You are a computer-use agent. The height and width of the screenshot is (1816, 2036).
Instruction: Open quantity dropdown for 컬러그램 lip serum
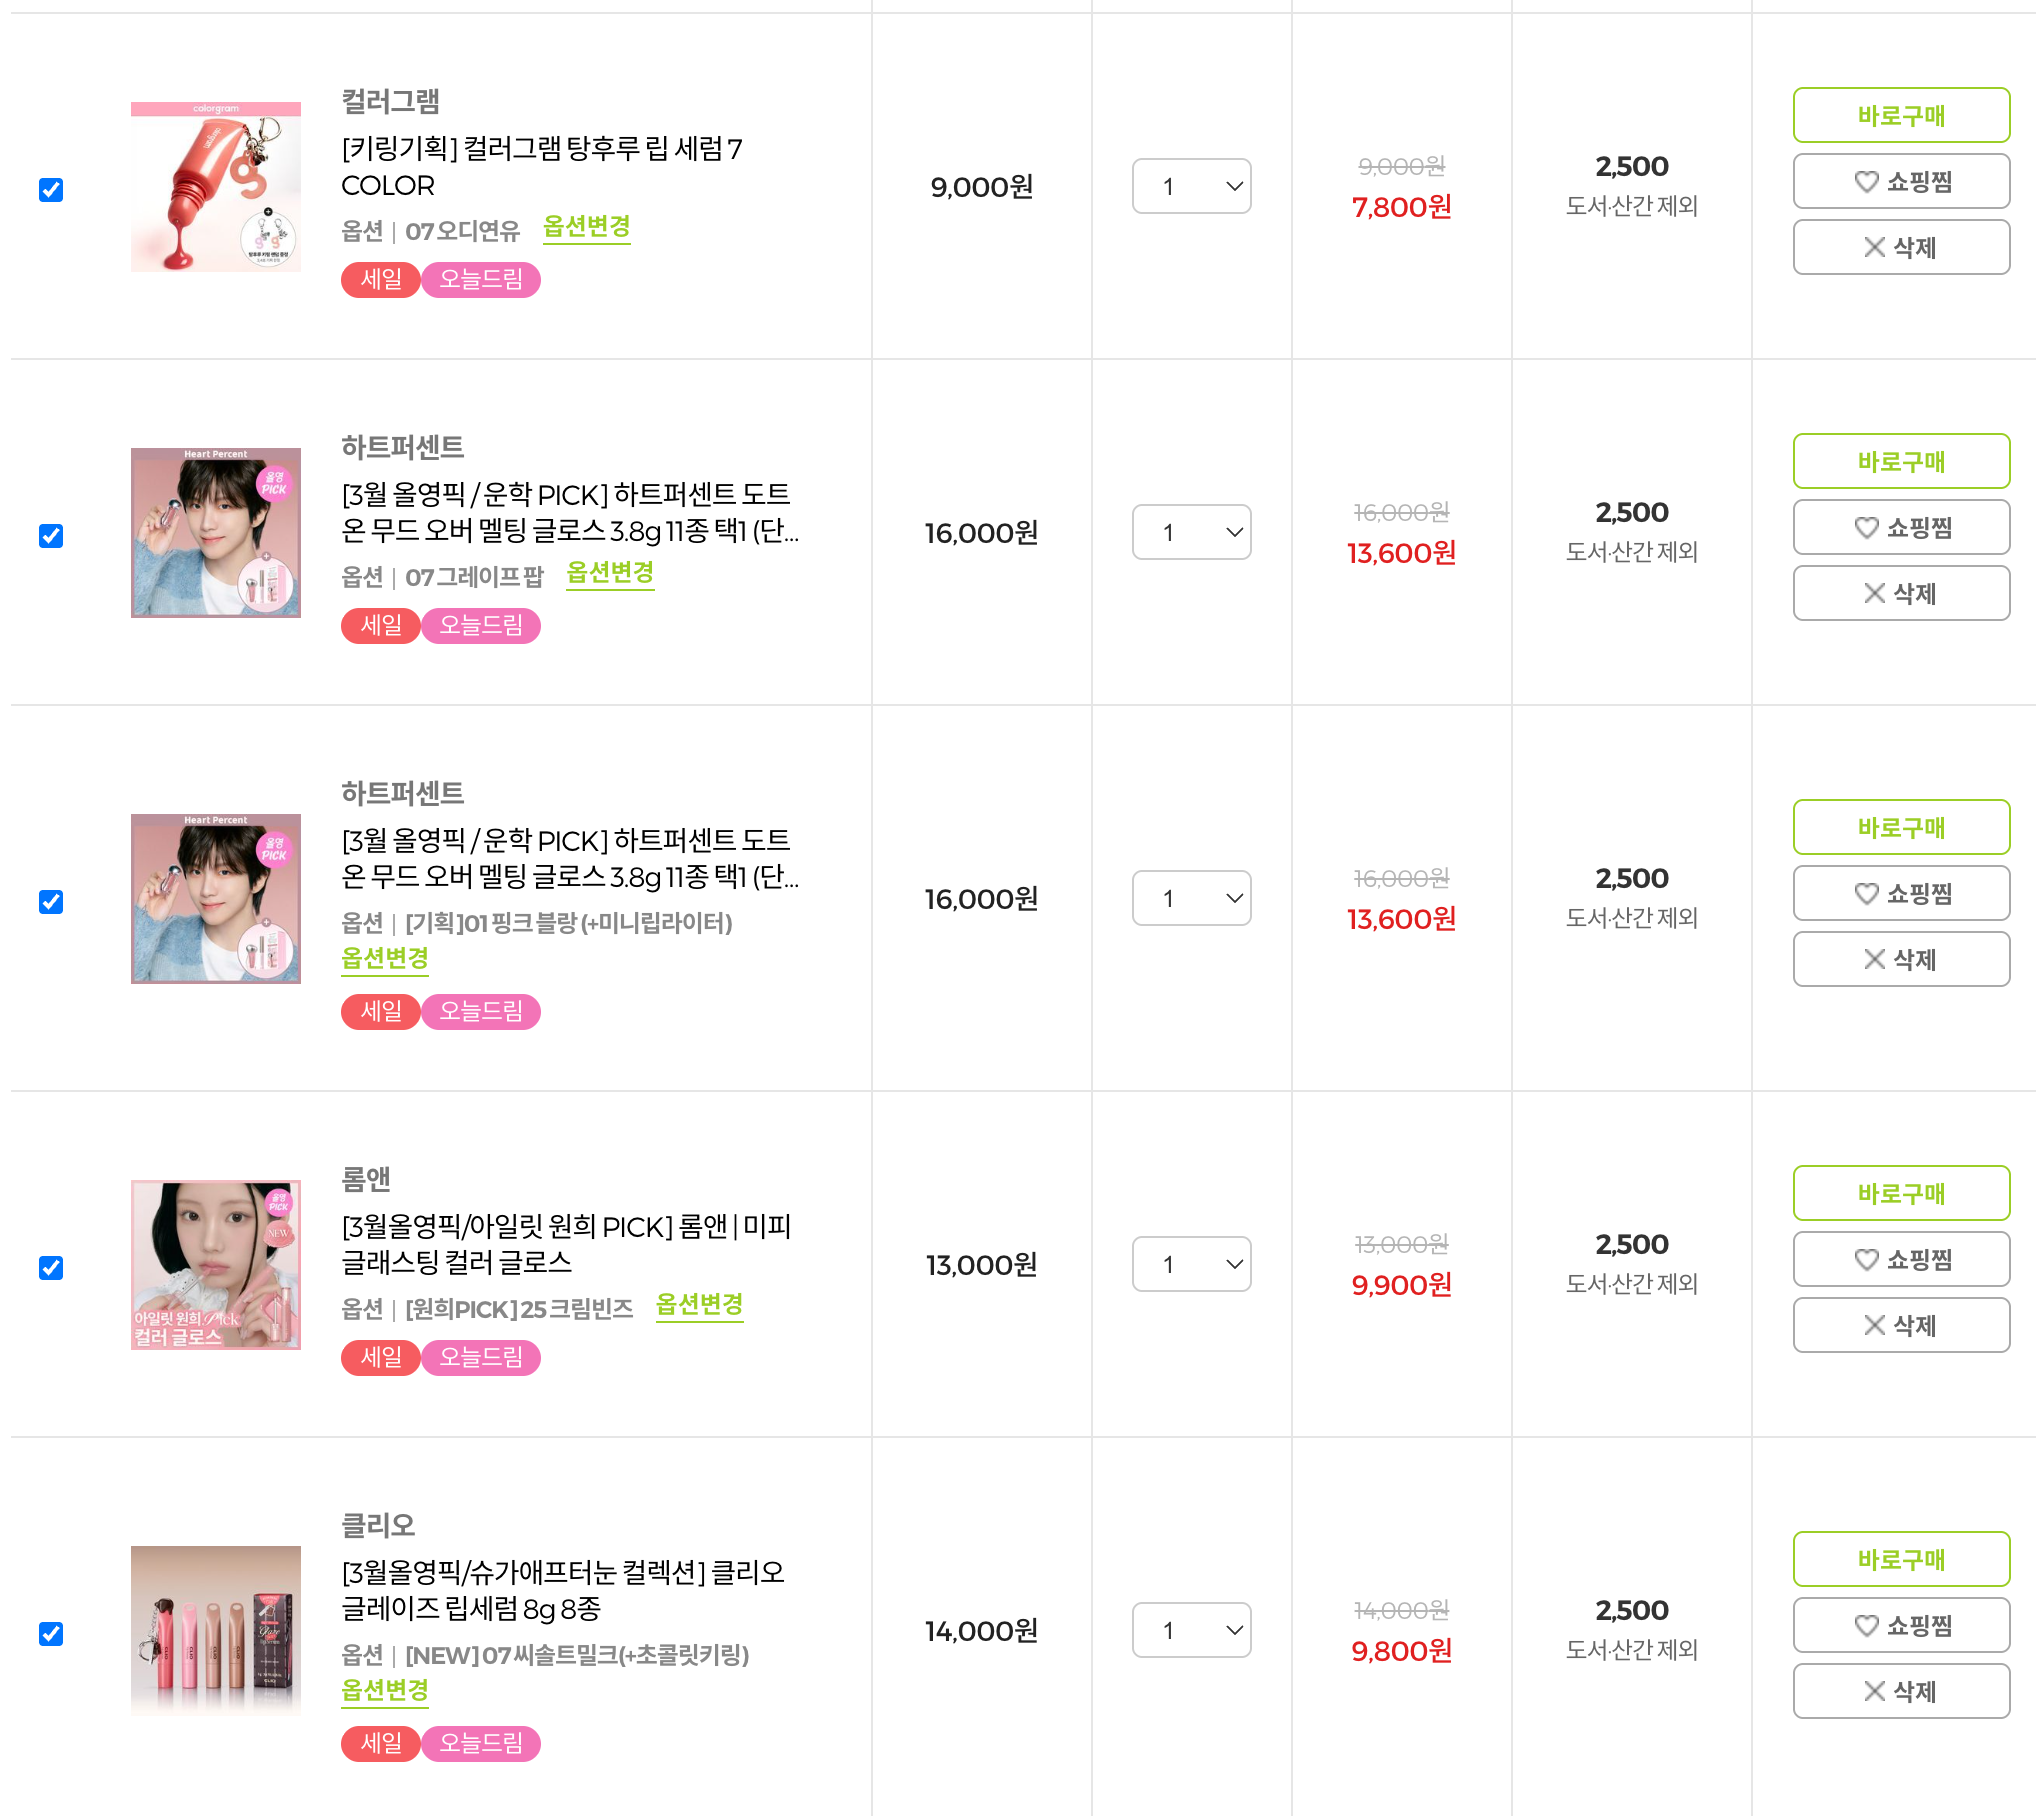click(1191, 186)
